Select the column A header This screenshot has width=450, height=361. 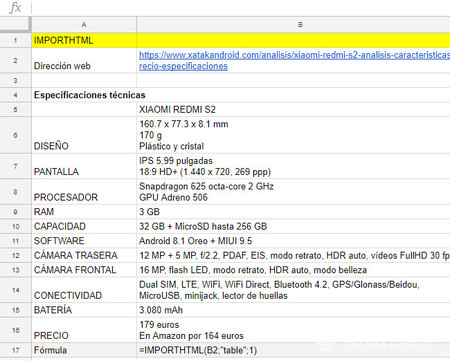pos(84,24)
